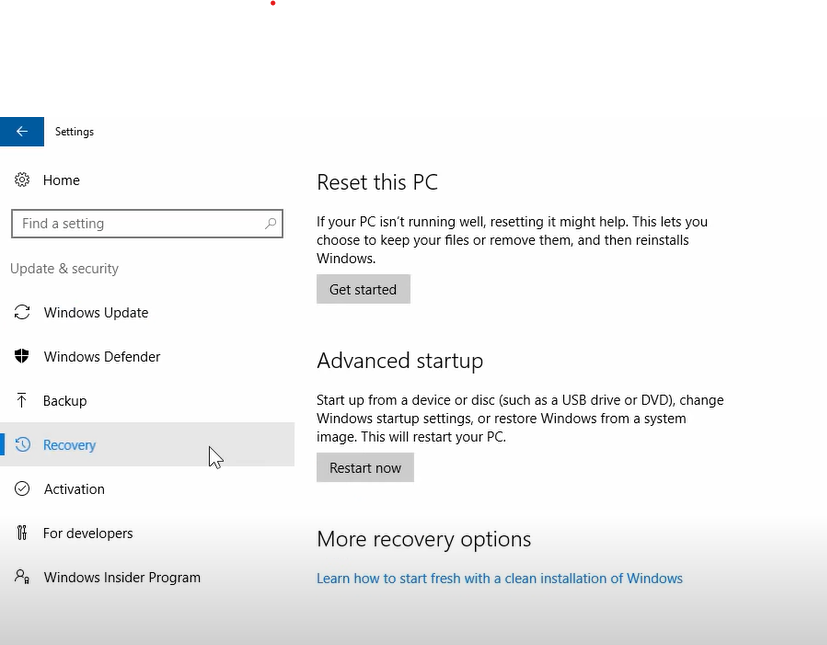The width and height of the screenshot is (827, 645).
Task: Click the Get started button
Action: (363, 289)
